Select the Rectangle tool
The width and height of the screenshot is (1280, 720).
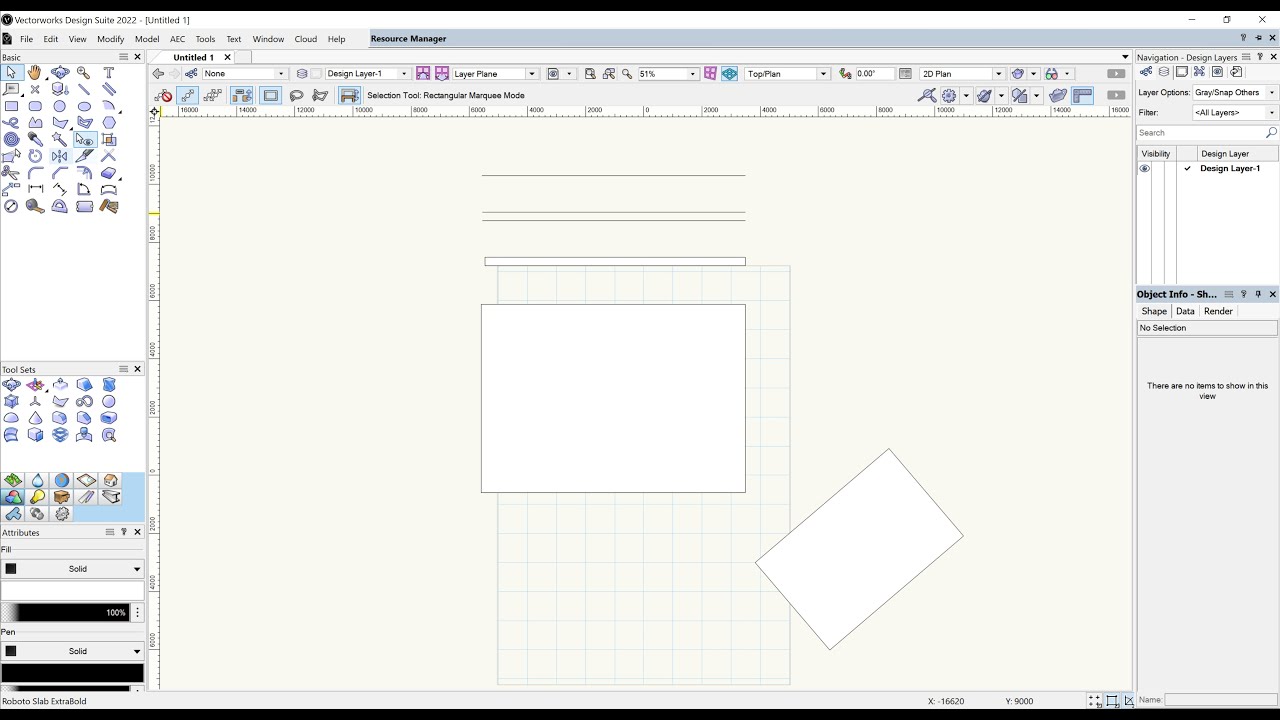click(x=11, y=106)
